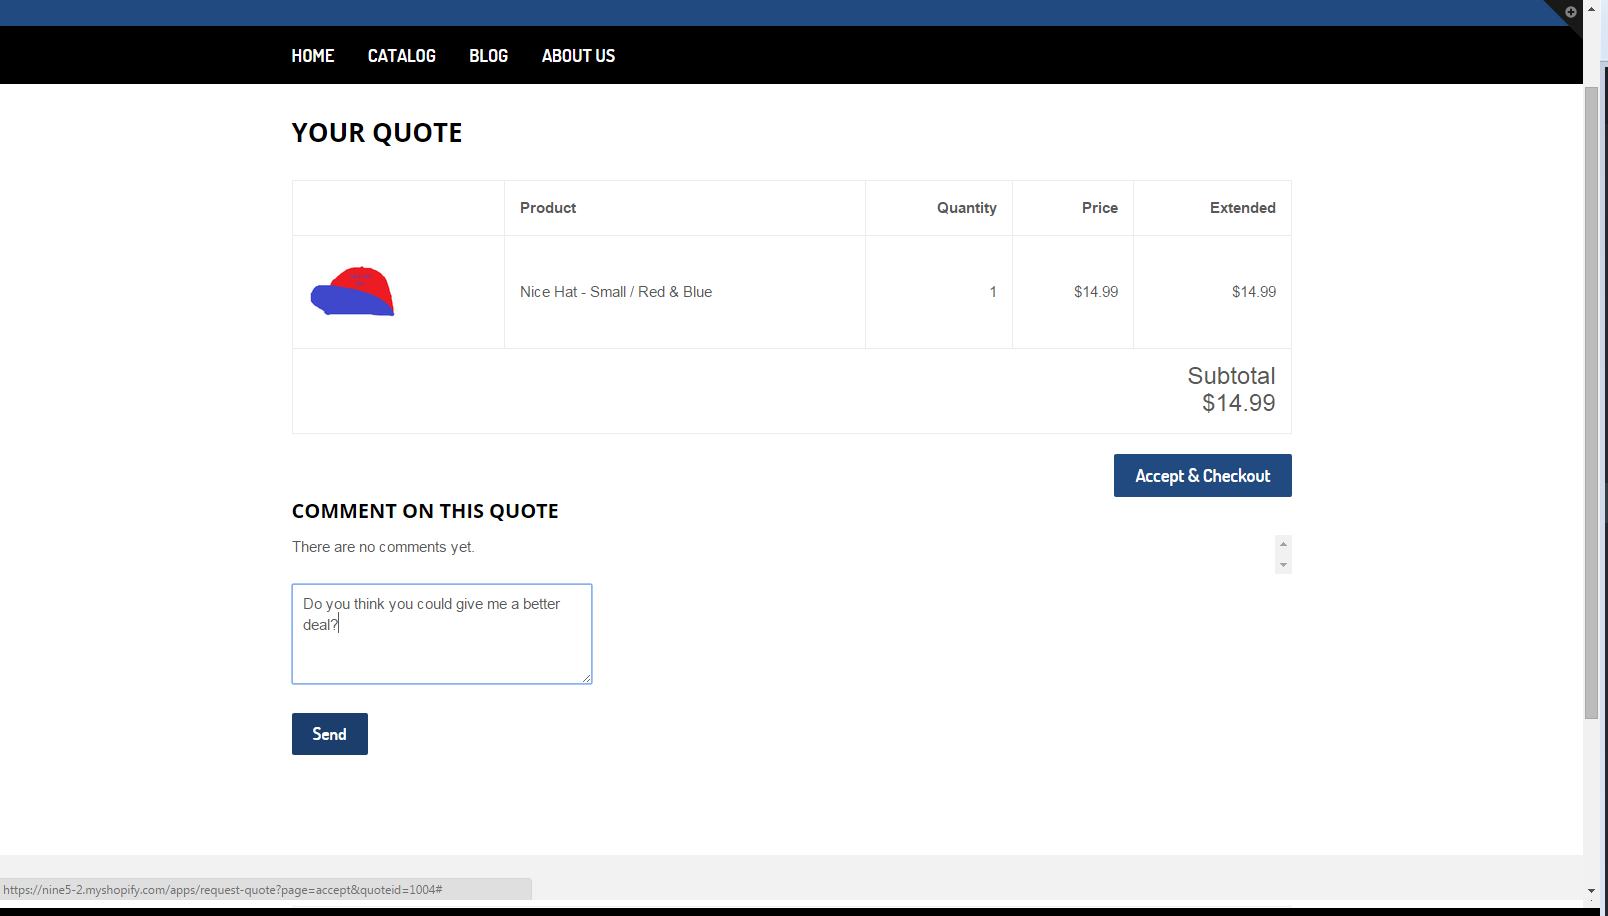Viewport: 1608px width, 916px height.
Task: Click the Nice Hat product image
Action: point(352,291)
